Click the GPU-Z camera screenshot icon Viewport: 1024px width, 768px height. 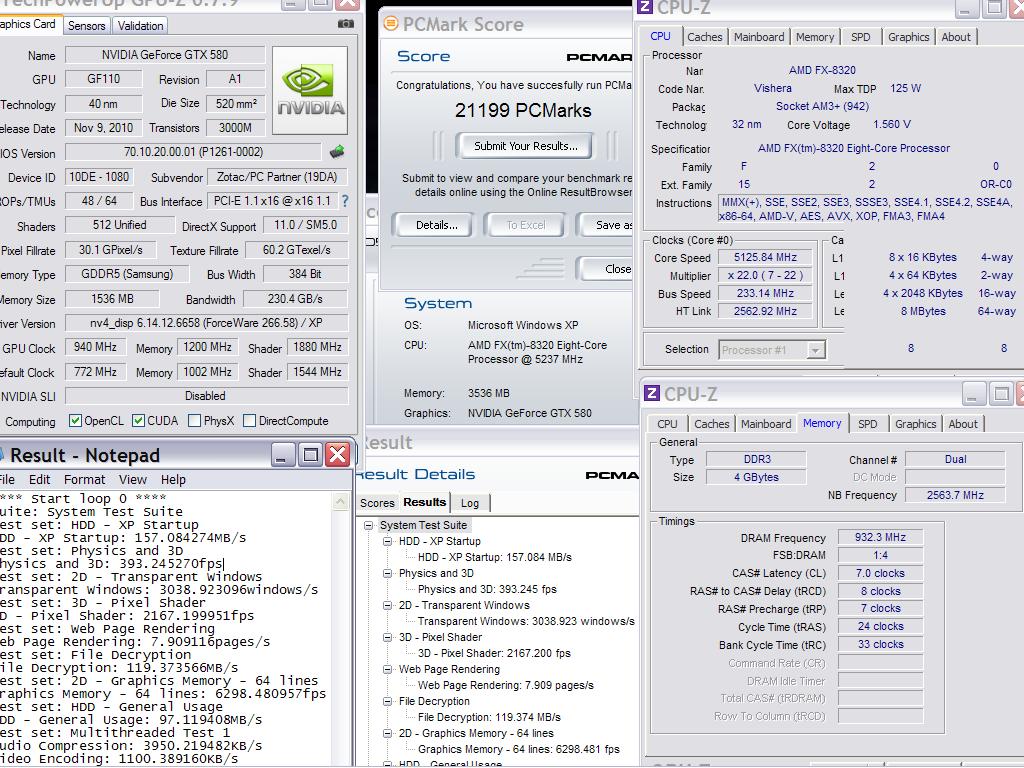point(345,24)
